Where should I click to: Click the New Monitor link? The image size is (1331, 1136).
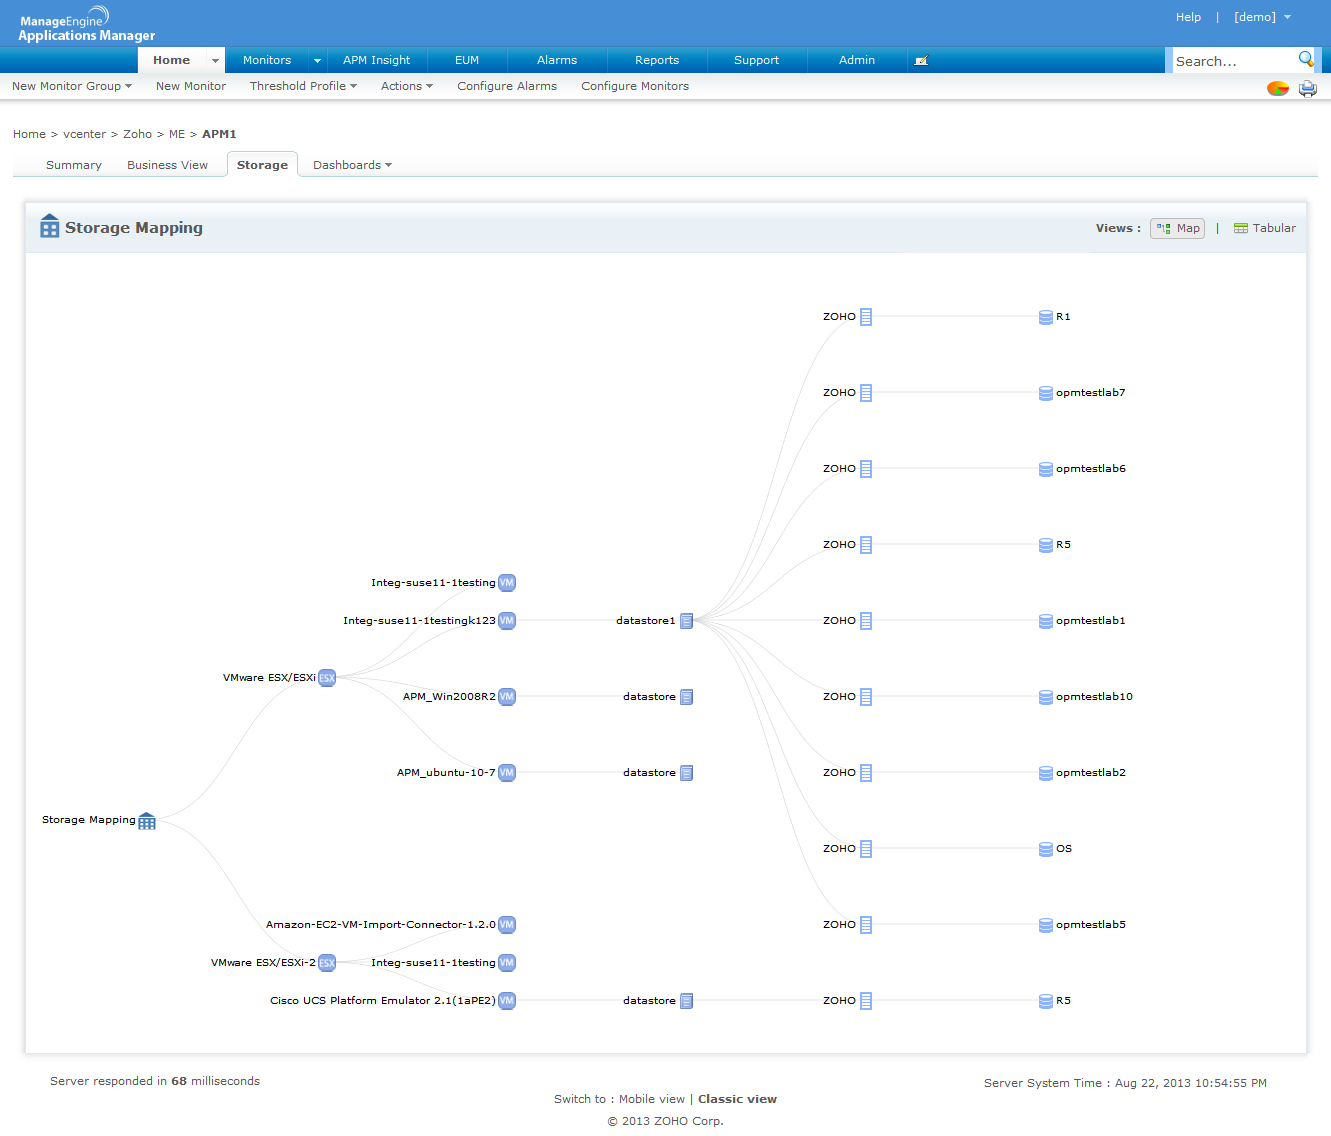pyautogui.click(x=191, y=86)
